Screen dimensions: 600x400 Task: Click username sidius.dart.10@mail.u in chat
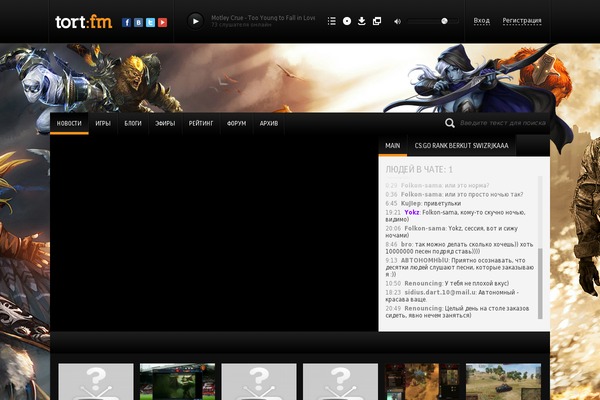[440, 292]
